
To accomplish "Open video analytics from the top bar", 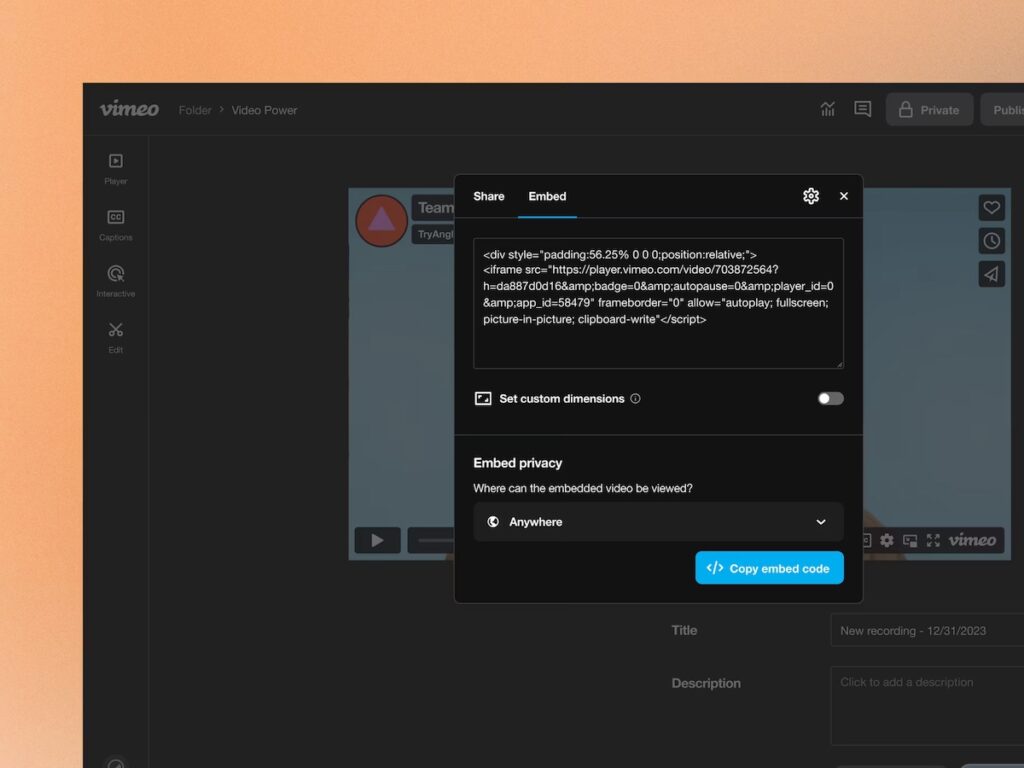I will pos(828,109).
